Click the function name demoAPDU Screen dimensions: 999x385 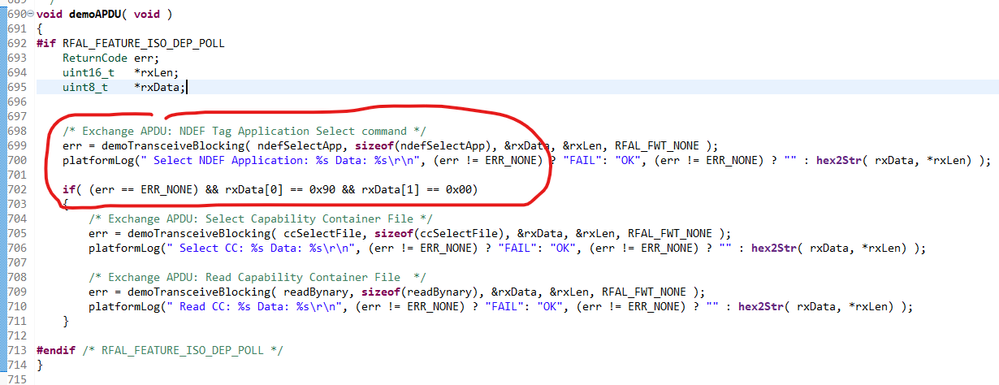96,14
